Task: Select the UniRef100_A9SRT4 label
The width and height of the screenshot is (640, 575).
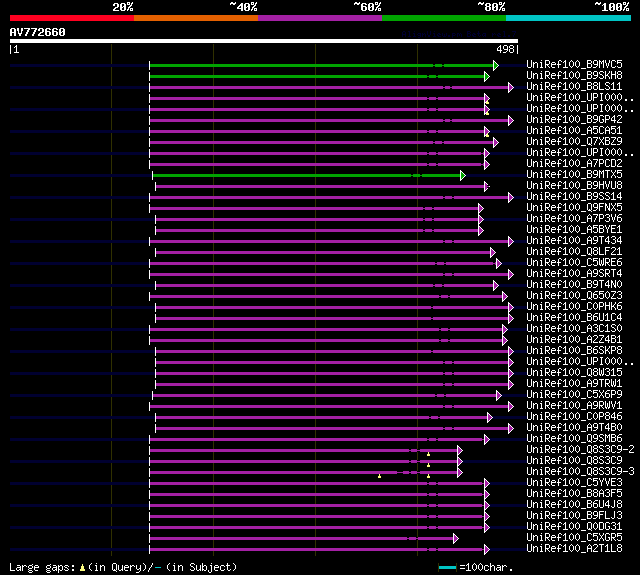Action: [574, 274]
